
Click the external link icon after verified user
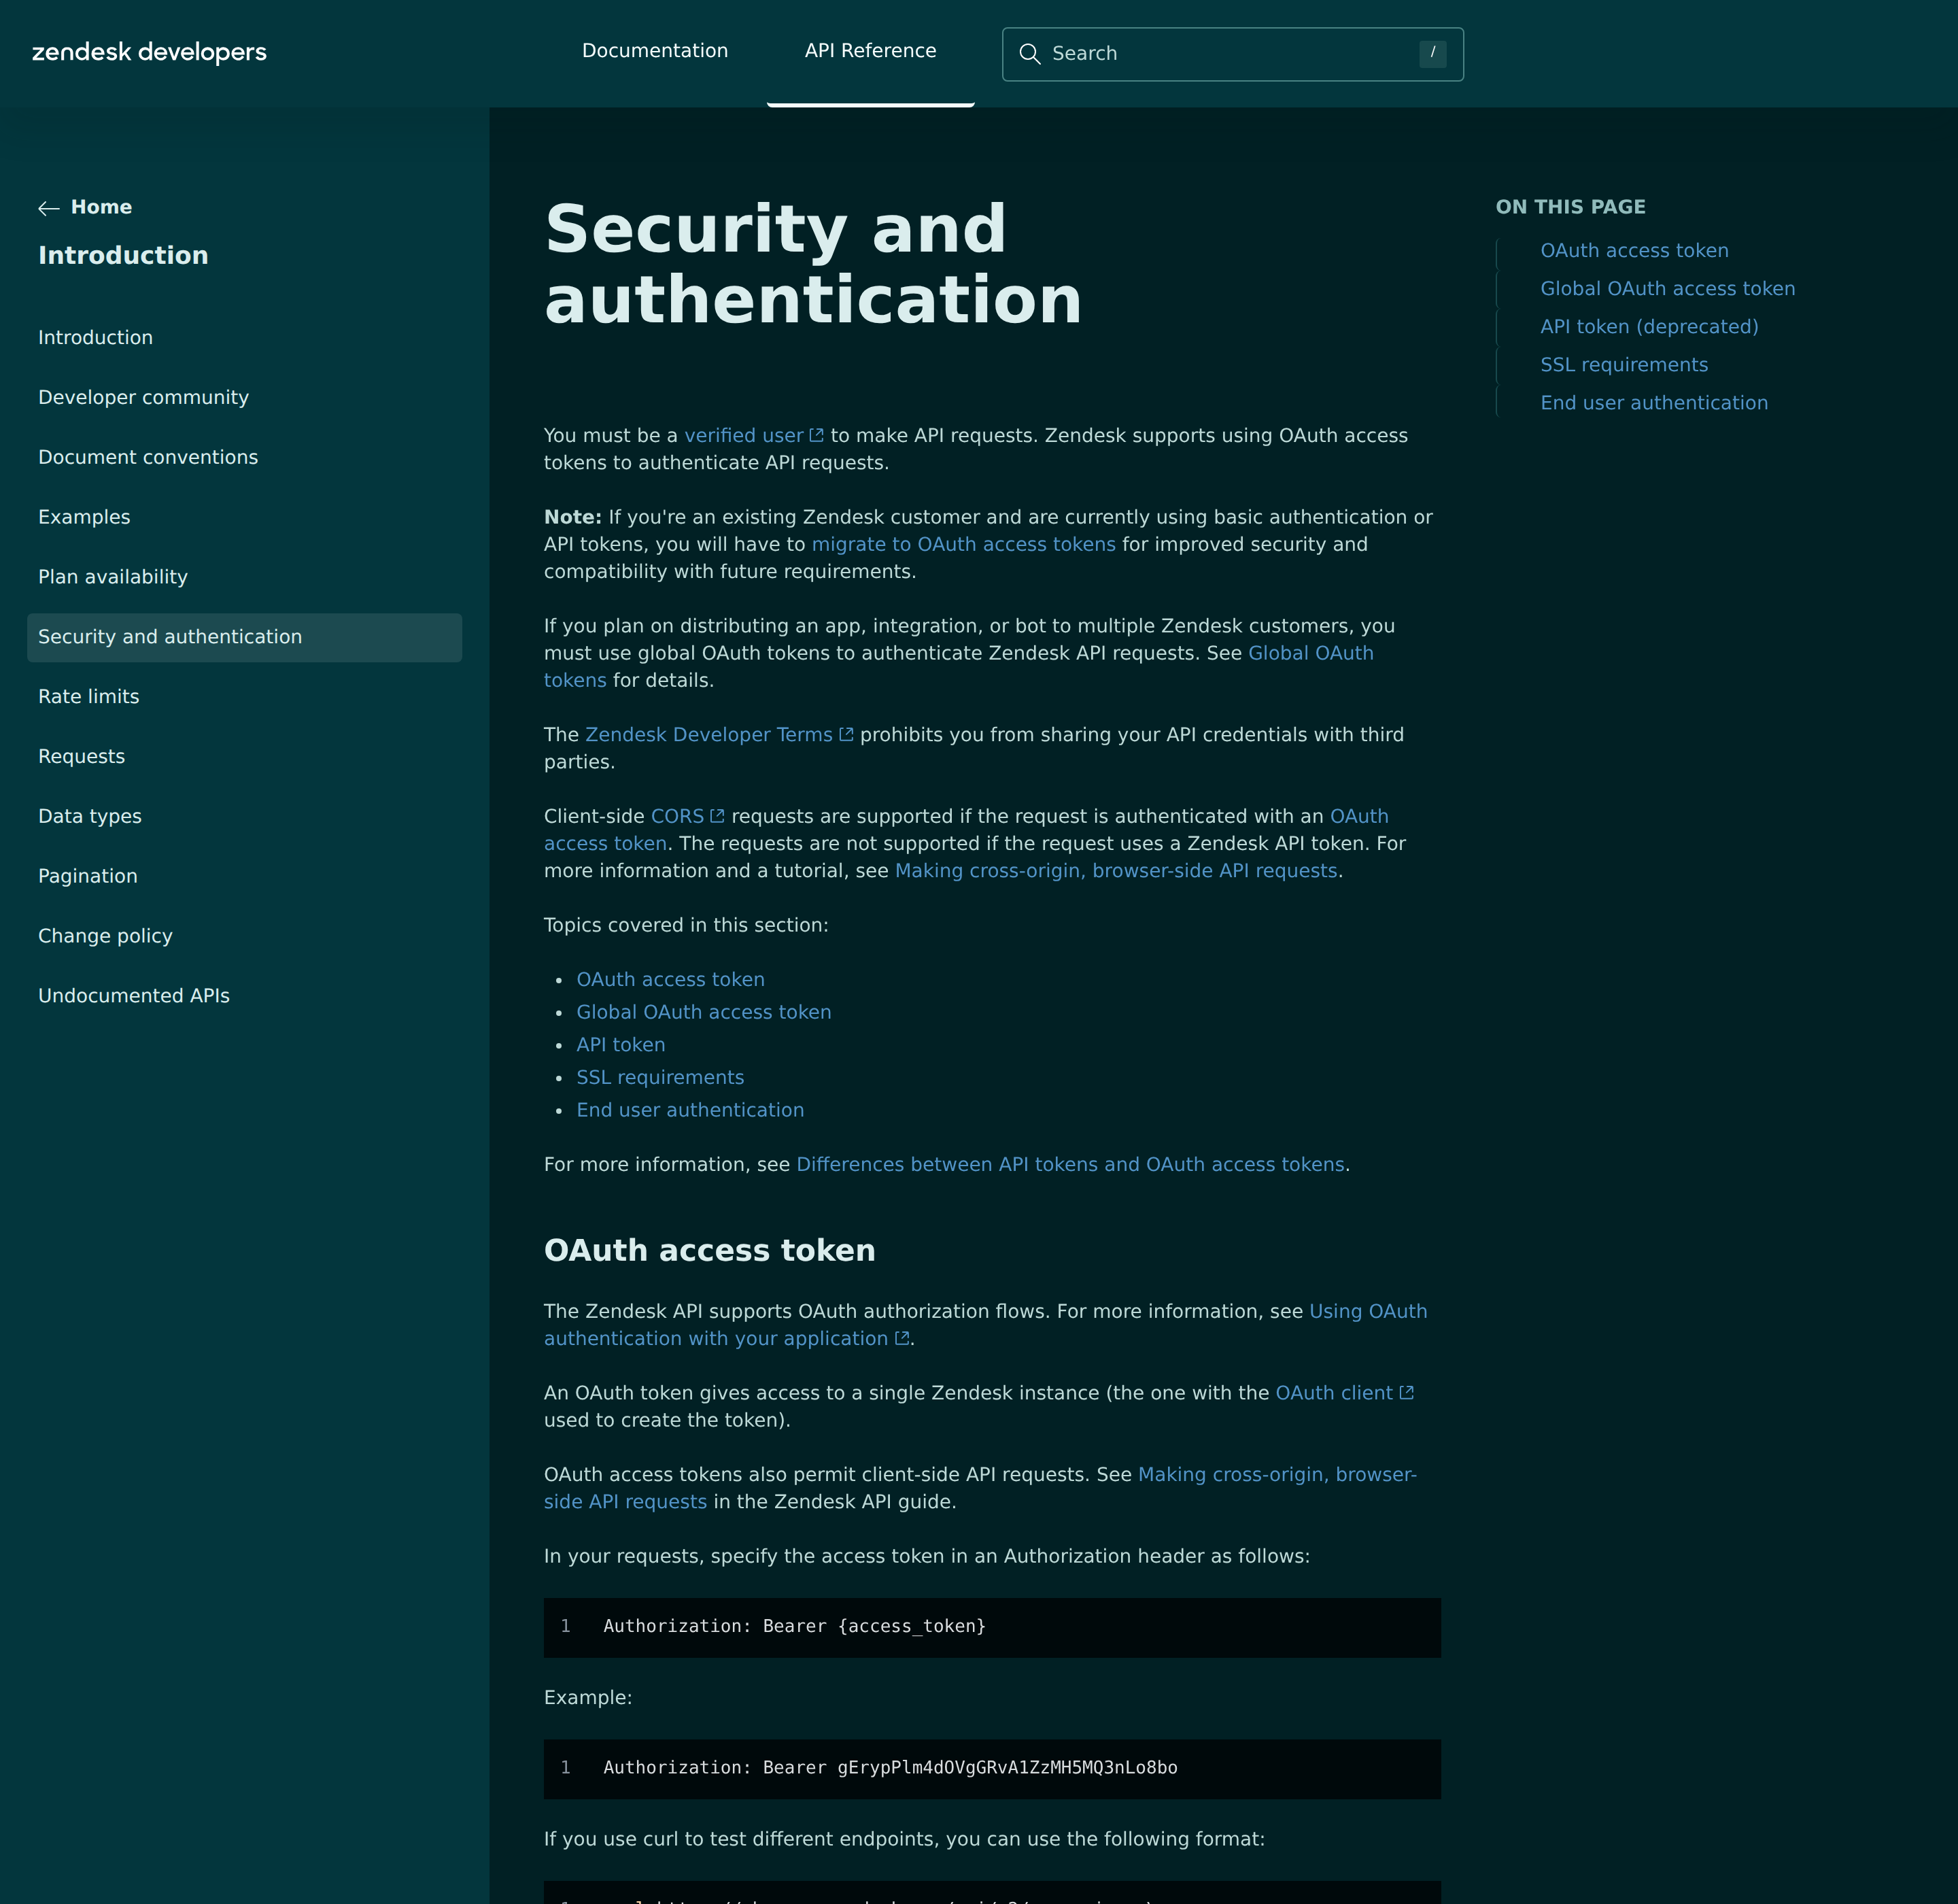click(816, 435)
